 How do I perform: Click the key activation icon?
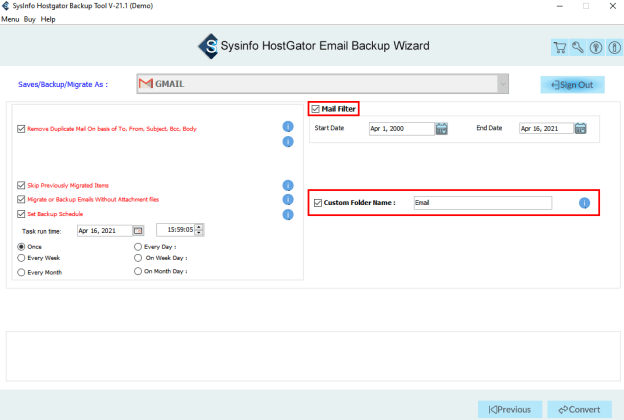[577, 48]
